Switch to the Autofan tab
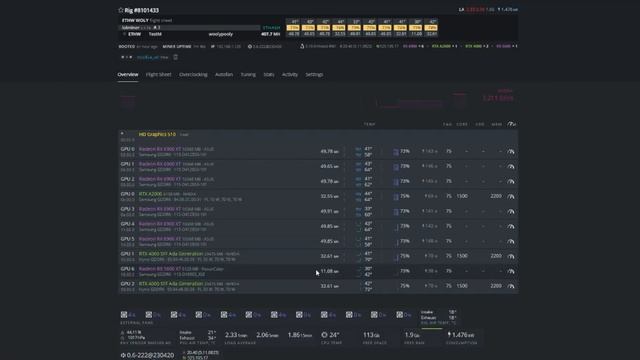The image size is (640, 360). coord(224,74)
